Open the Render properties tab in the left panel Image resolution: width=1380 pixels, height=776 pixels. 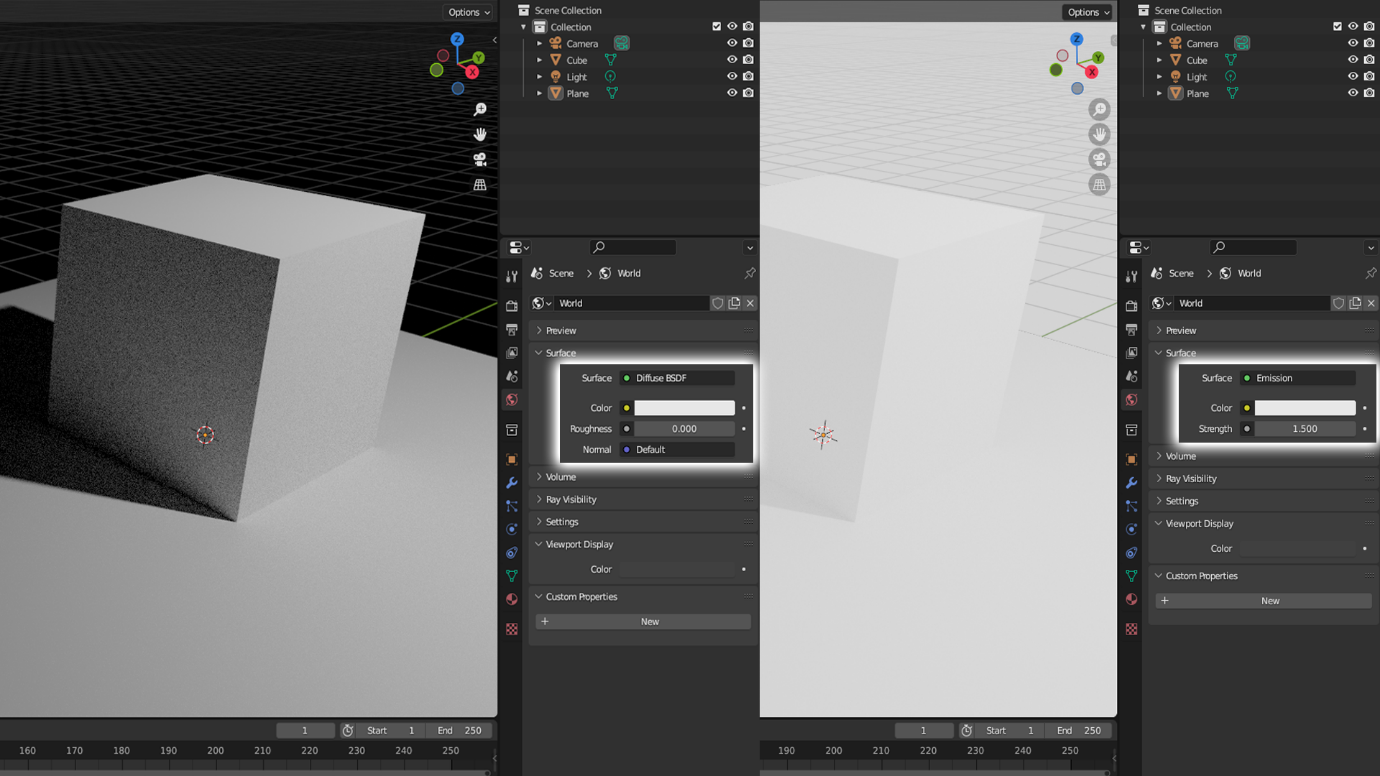(512, 306)
